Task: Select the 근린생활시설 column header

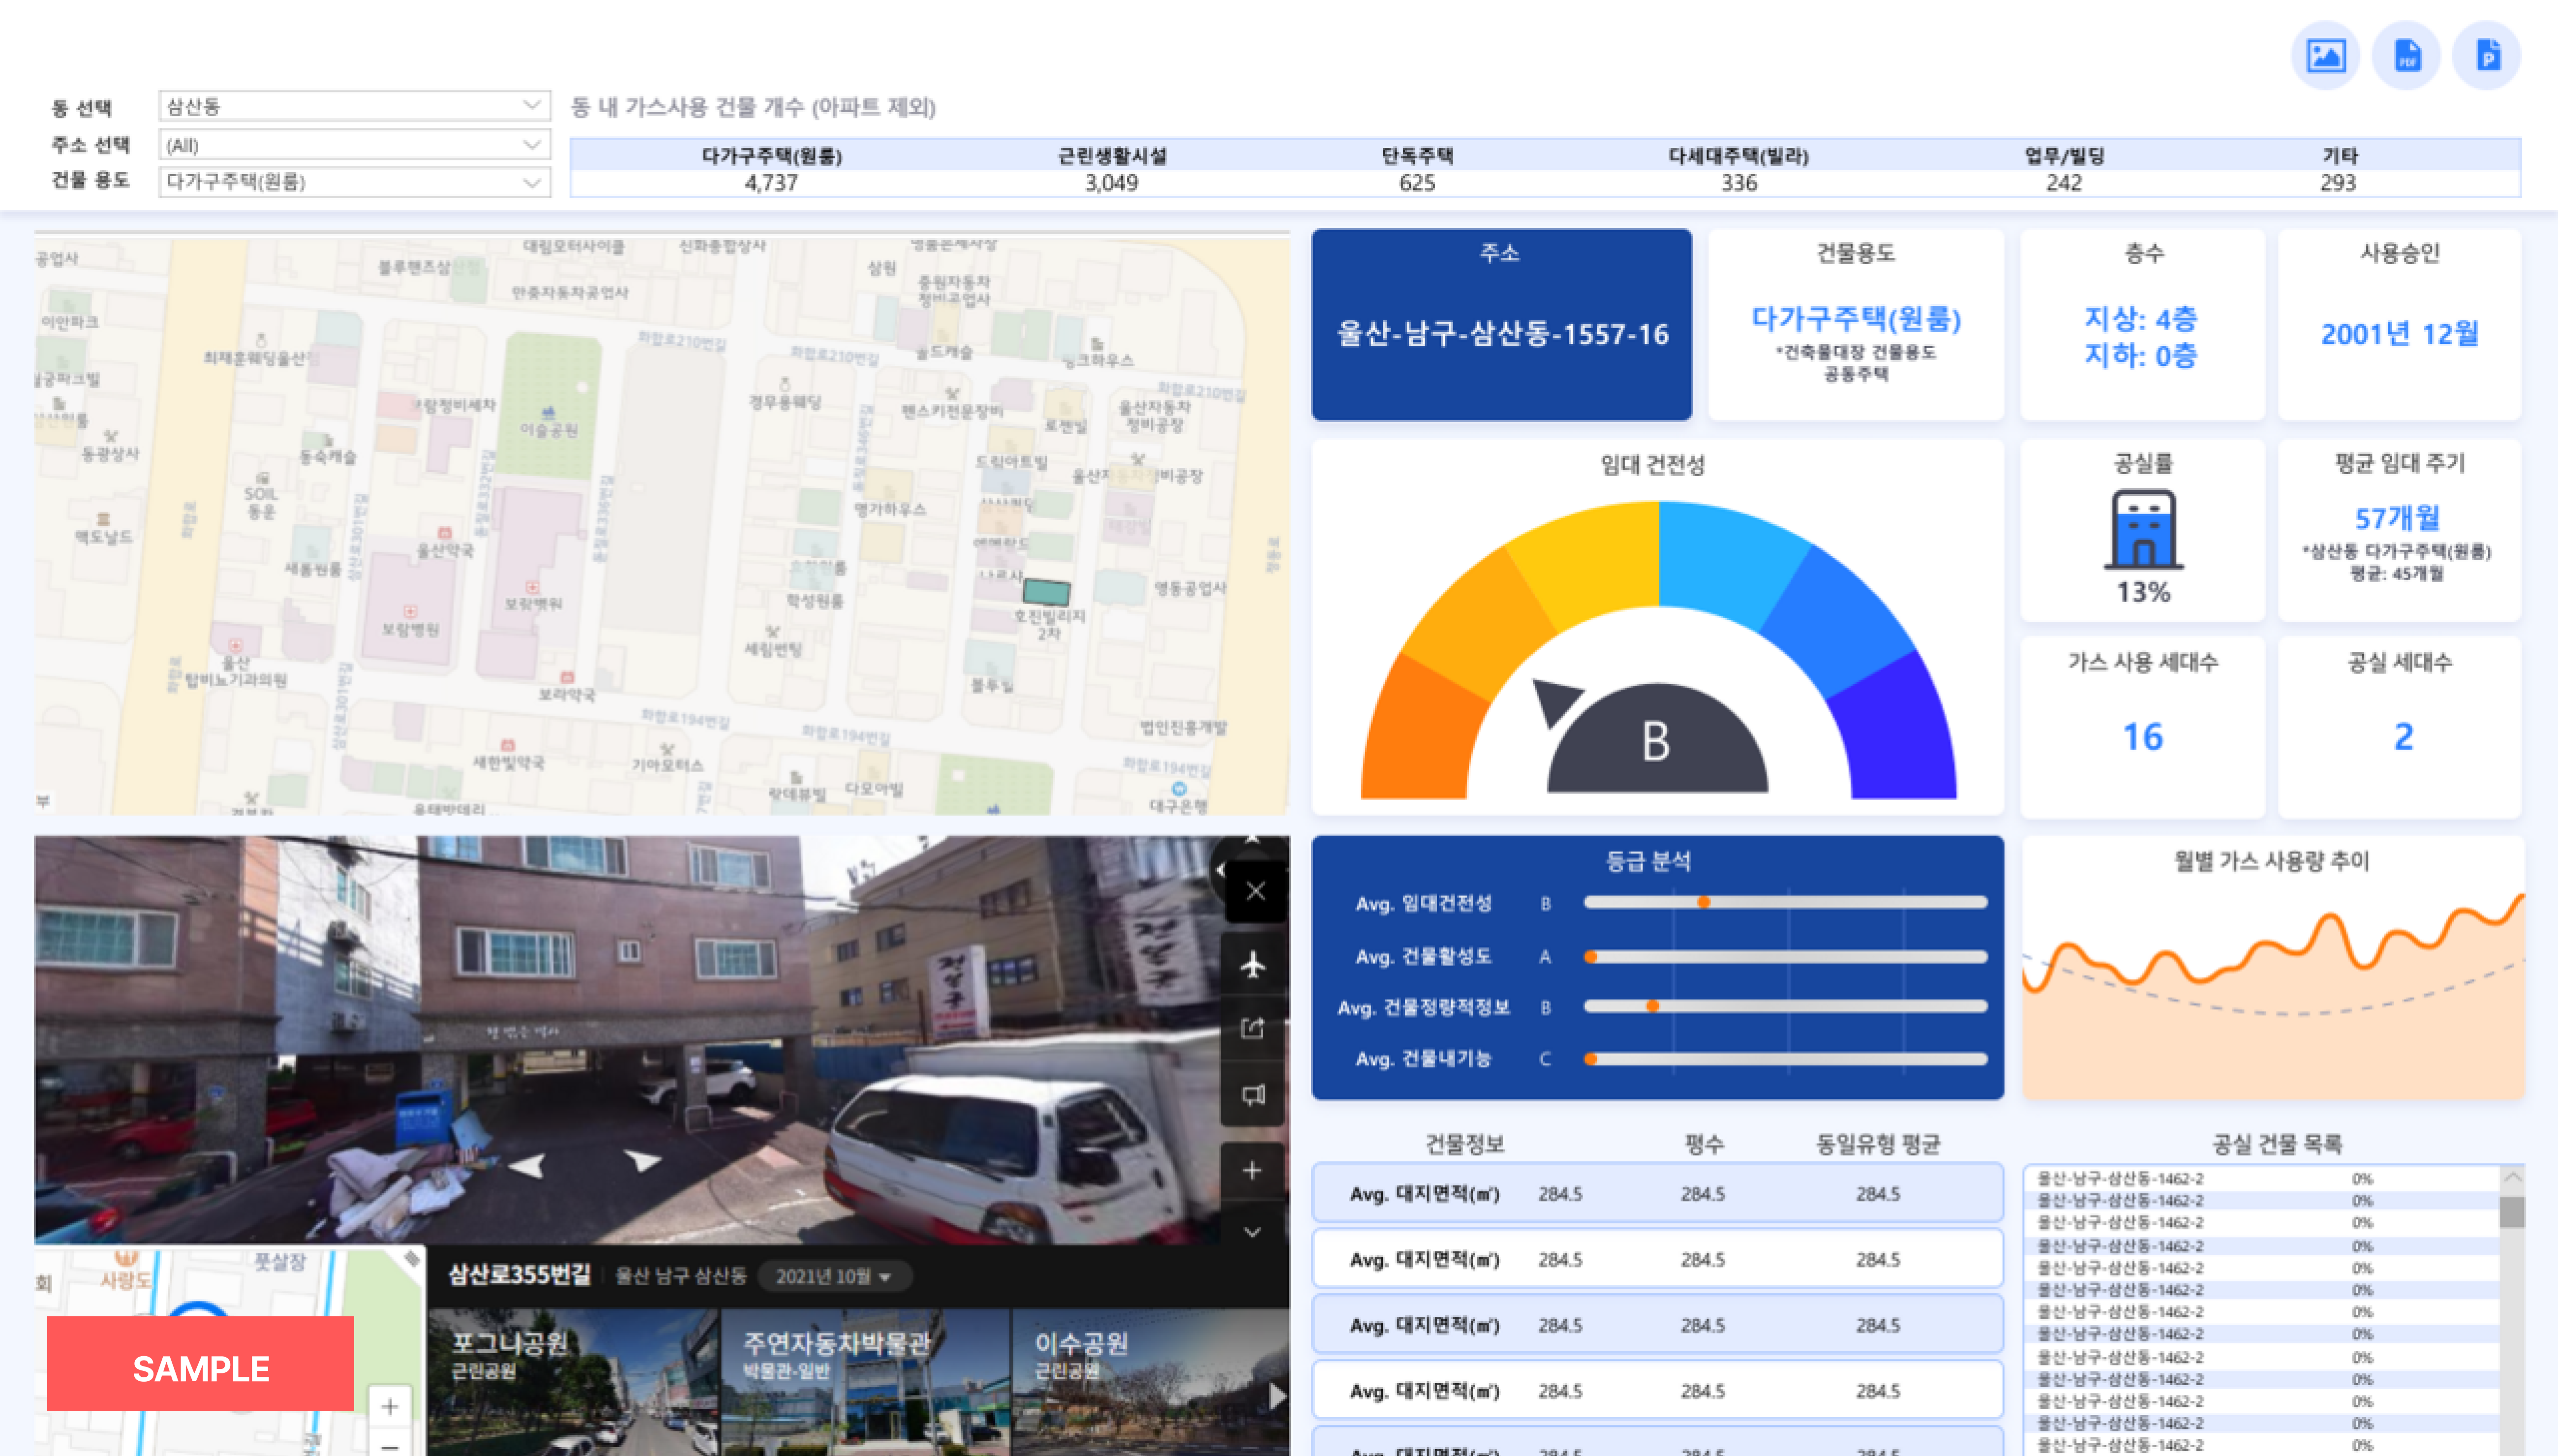Action: (x=1112, y=156)
